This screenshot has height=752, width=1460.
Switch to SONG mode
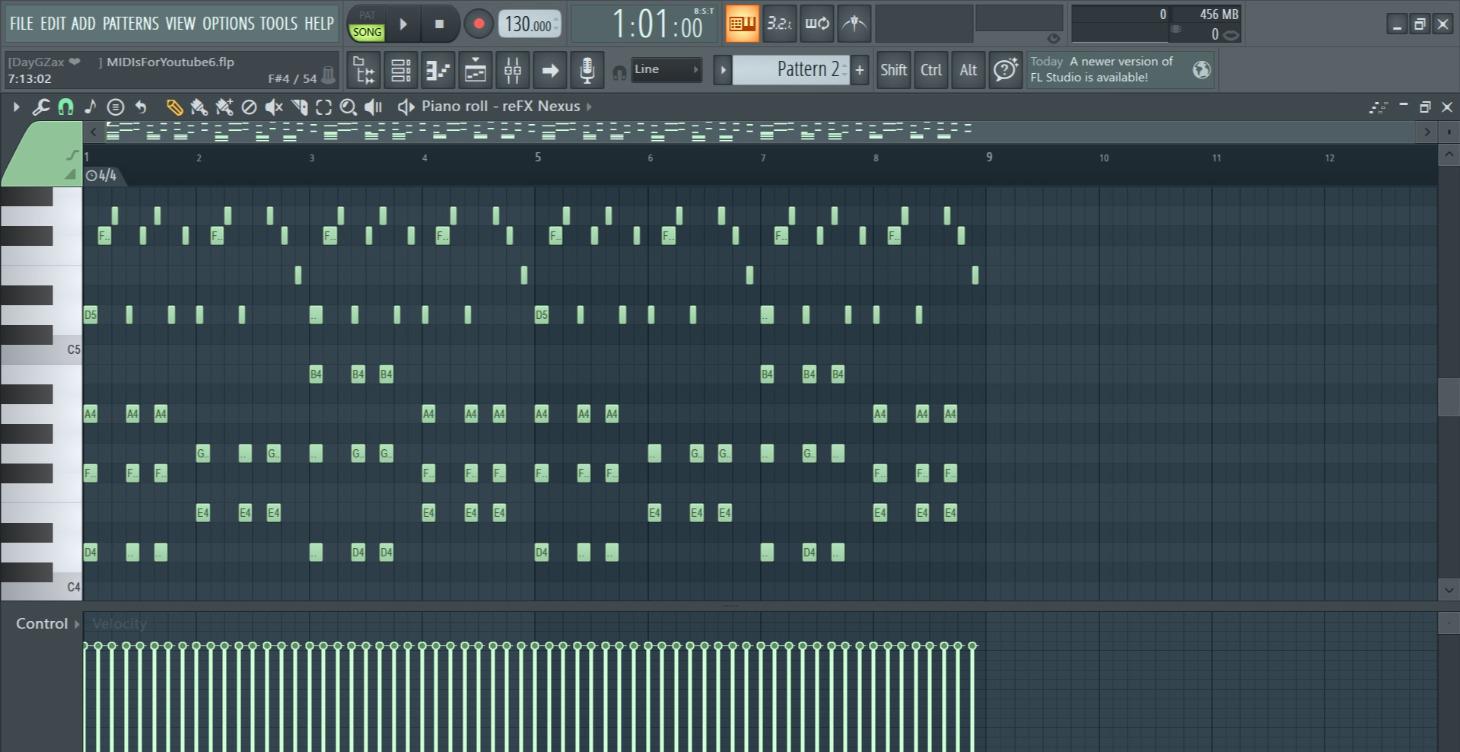(x=367, y=32)
